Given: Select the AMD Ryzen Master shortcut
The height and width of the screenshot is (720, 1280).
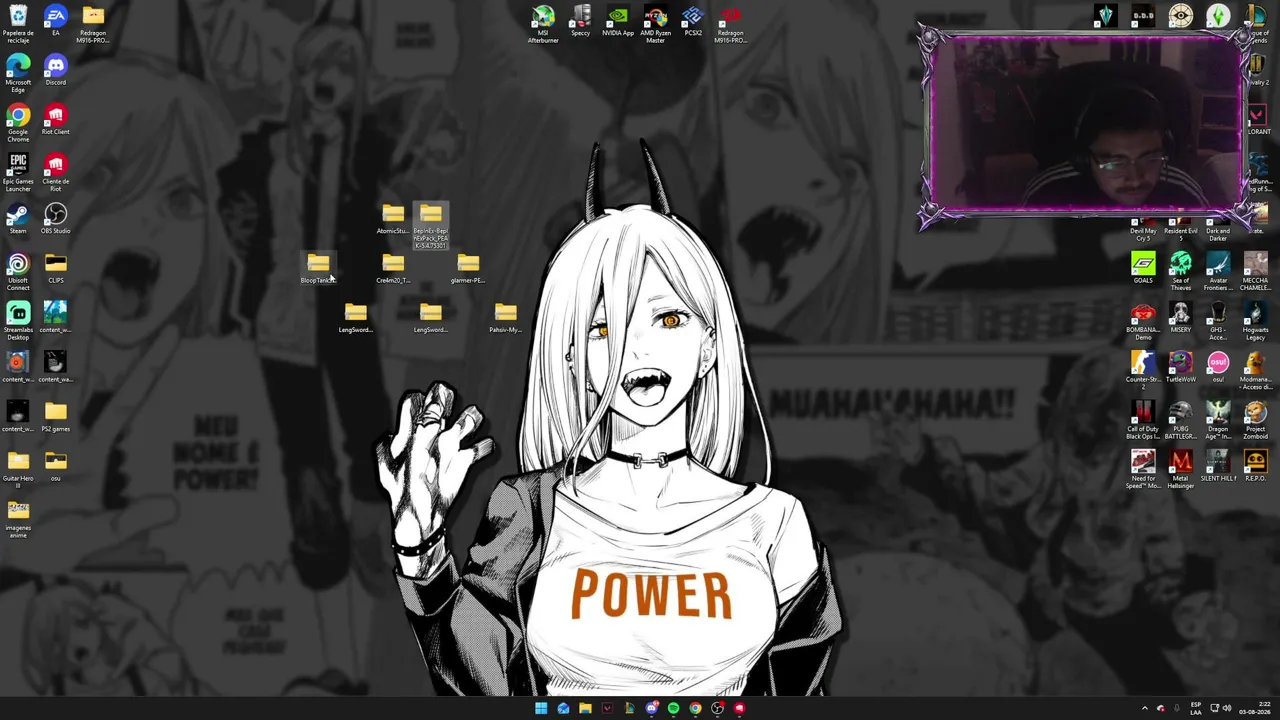Looking at the screenshot, I should pyautogui.click(x=655, y=24).
